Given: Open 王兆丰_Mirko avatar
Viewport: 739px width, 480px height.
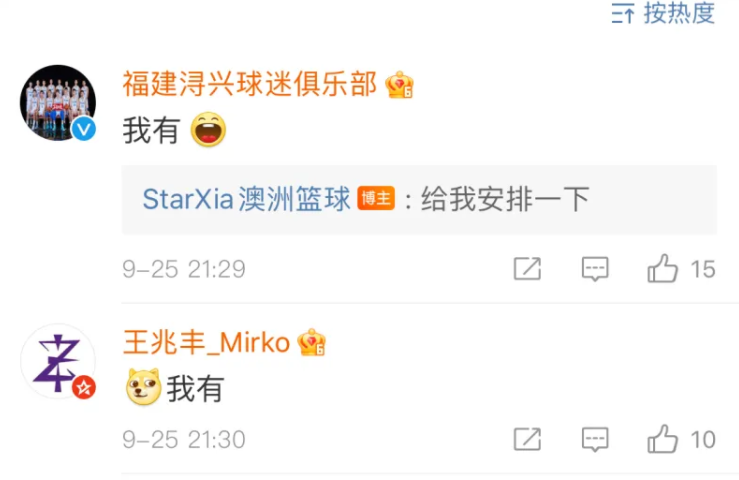Looking at the screenshot, I should click(x=58, y=361).
